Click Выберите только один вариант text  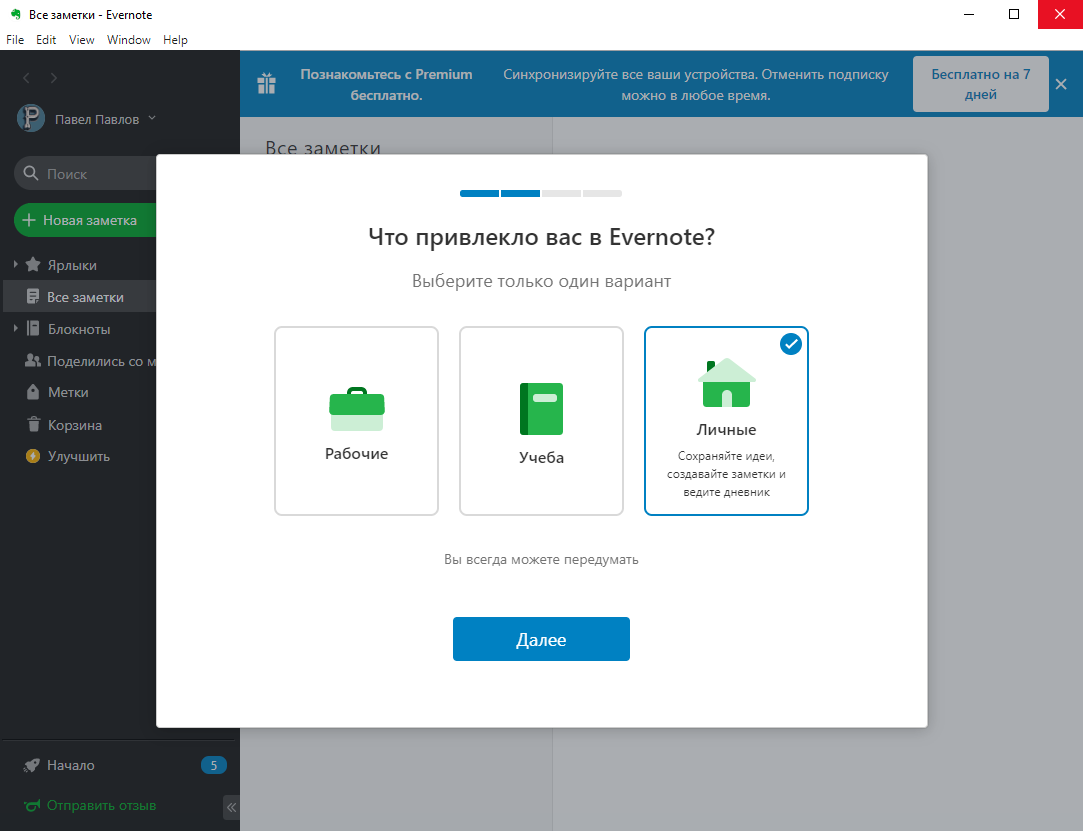coord(541,281)
